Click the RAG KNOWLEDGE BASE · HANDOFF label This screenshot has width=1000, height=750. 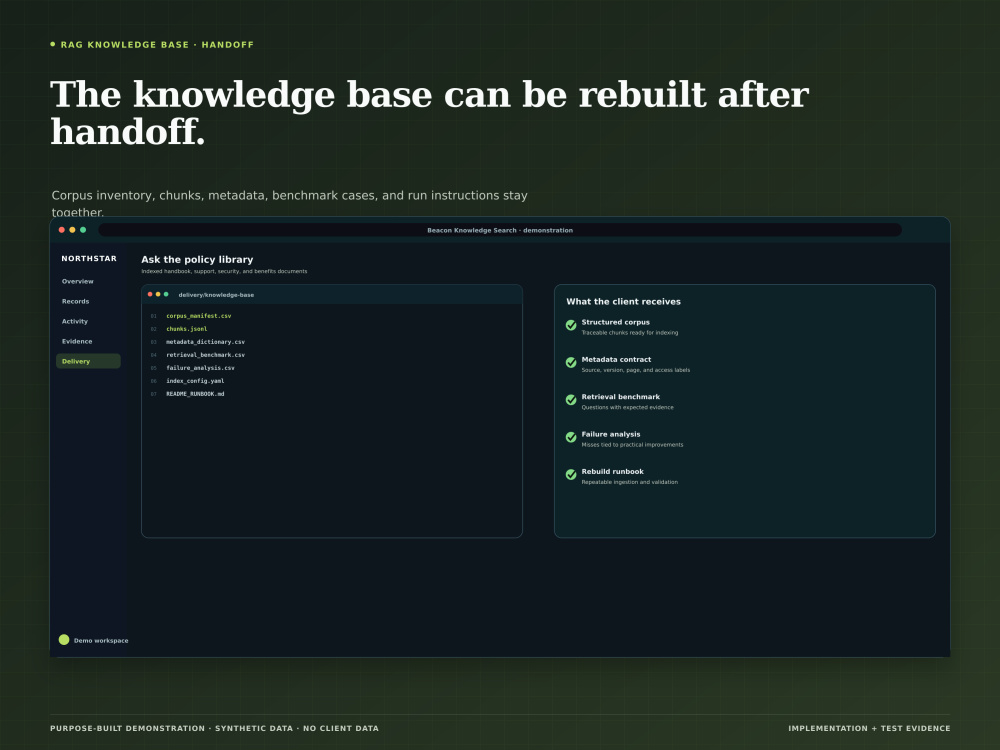[x=157, y=45]
